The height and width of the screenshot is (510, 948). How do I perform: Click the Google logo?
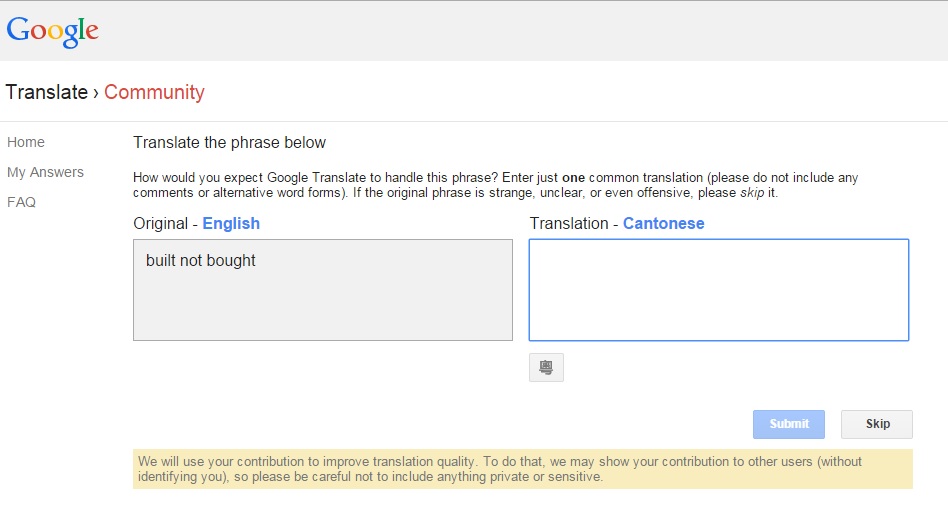pyautogui.click(x=53, y=31)
